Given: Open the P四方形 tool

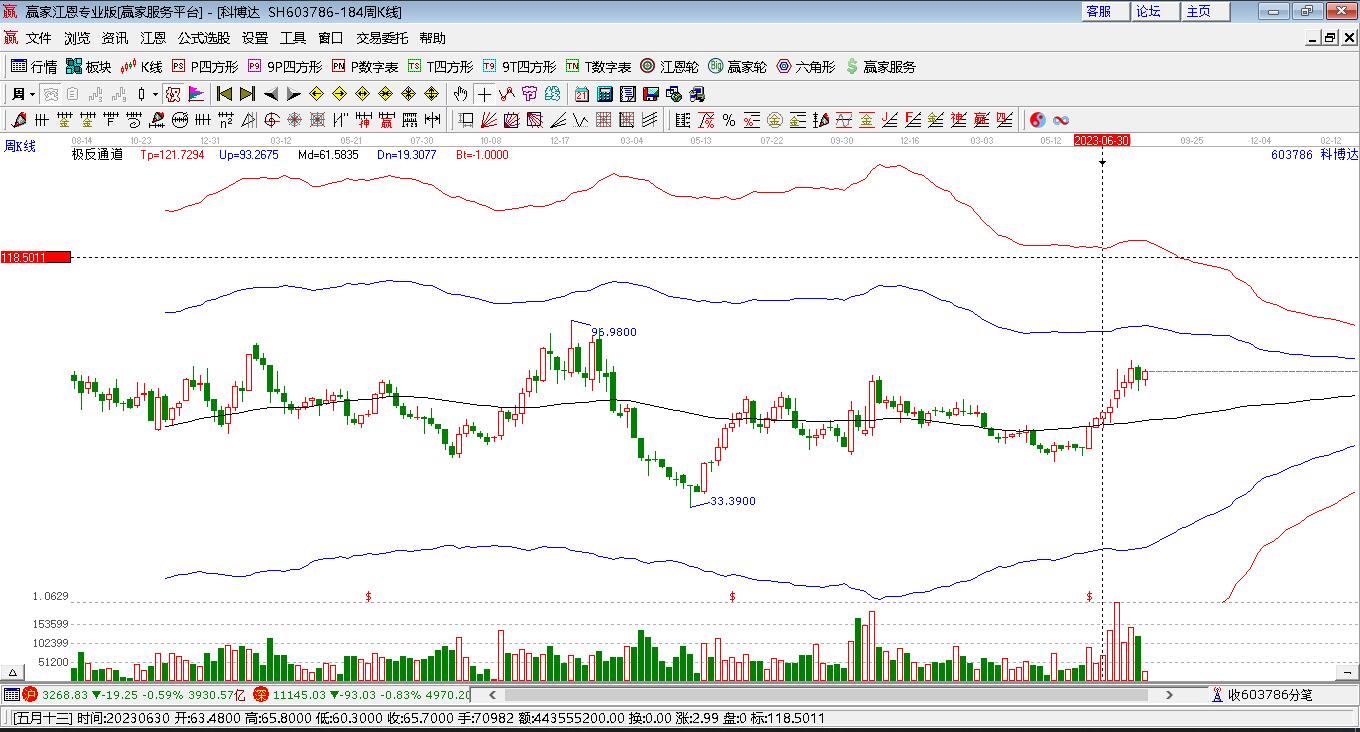Looking at the screenshot, I should click(x=205, y=67).
